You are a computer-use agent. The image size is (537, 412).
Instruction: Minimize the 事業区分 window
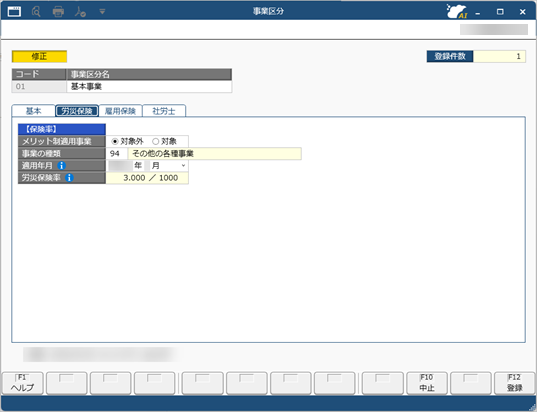click(478, 12)
